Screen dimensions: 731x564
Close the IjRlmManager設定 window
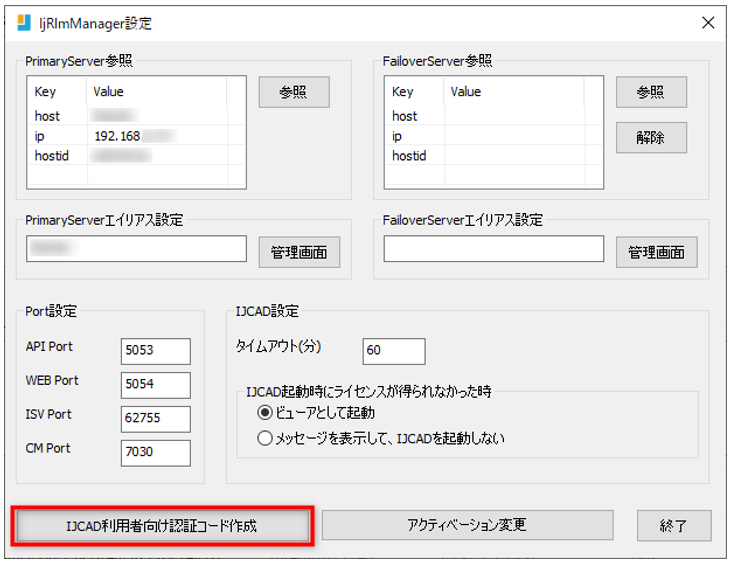708,22
